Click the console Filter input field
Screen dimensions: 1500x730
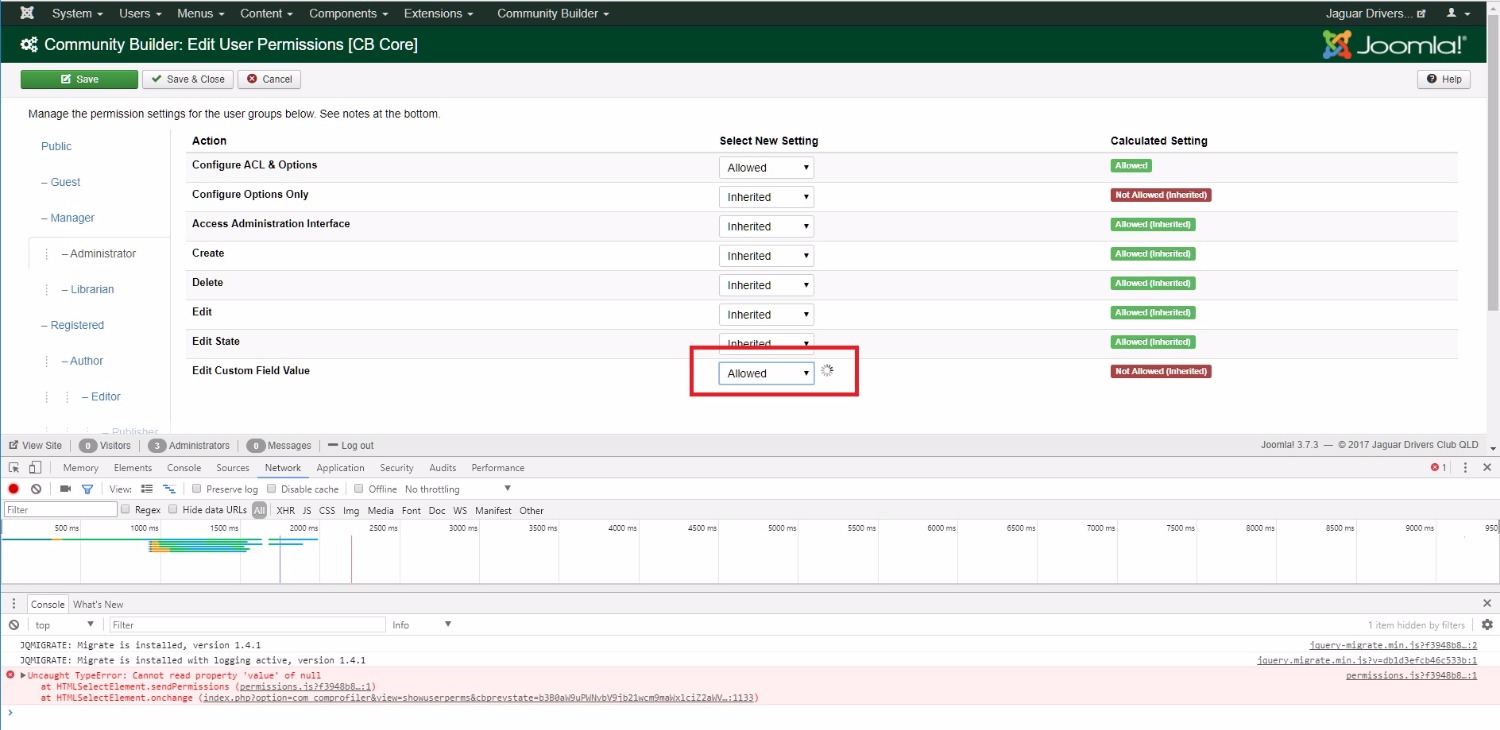(x=247, y=625)
